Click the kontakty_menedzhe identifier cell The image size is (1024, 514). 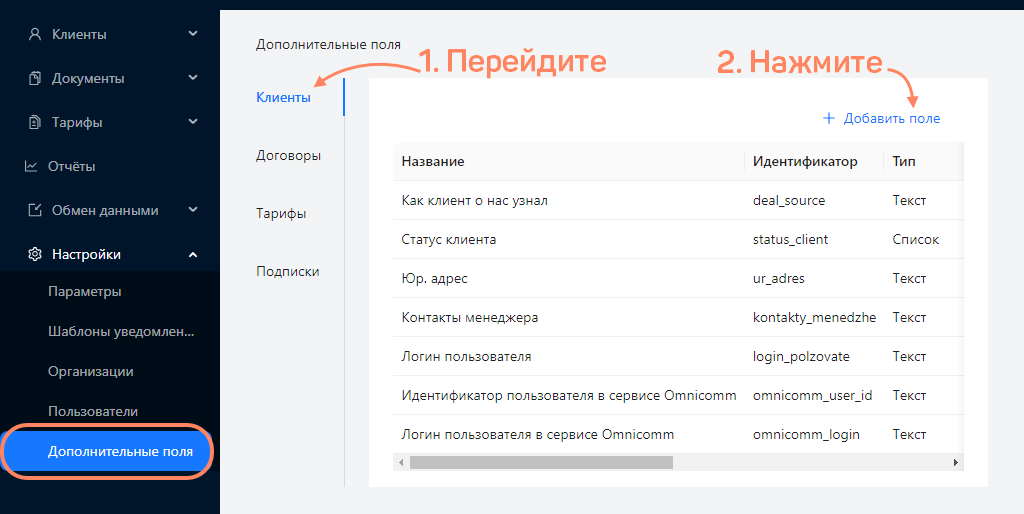814,317
